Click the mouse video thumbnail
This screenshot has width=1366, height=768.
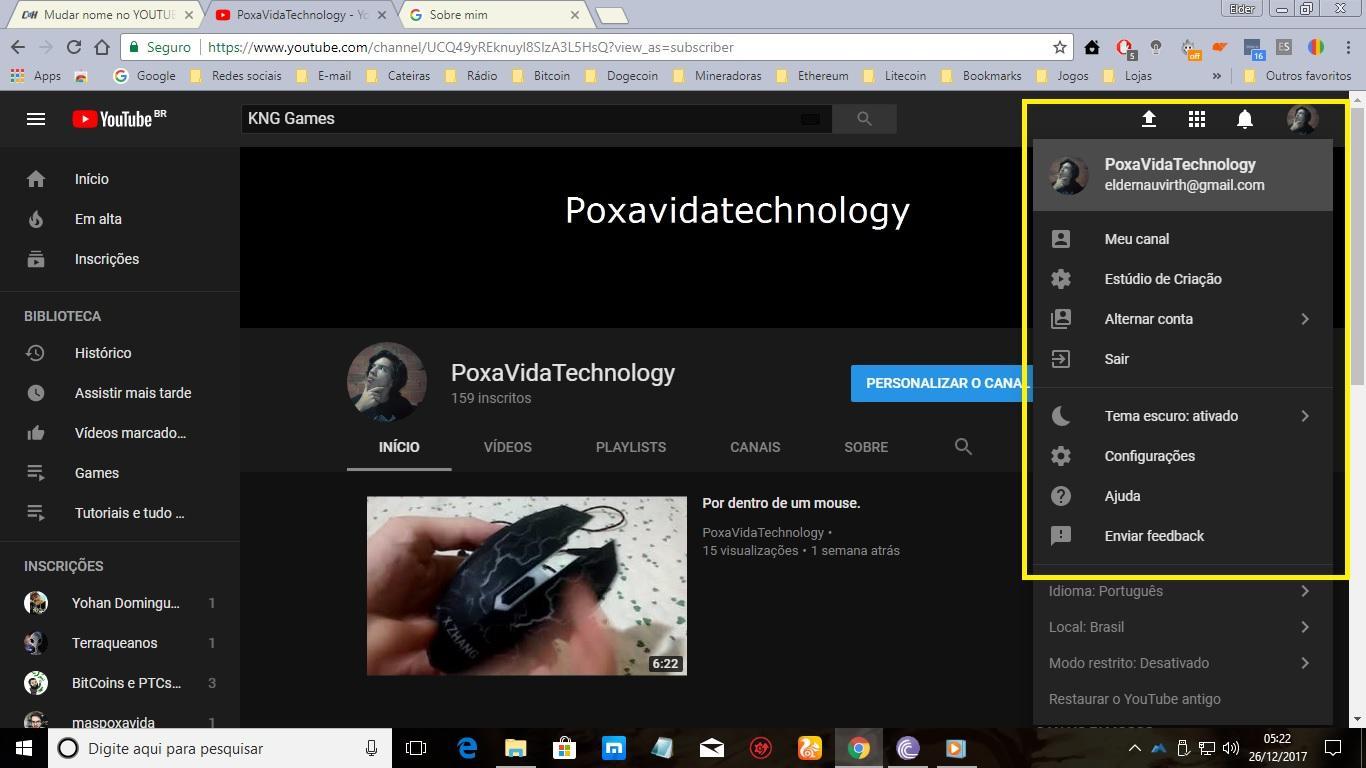pos(527,586)
